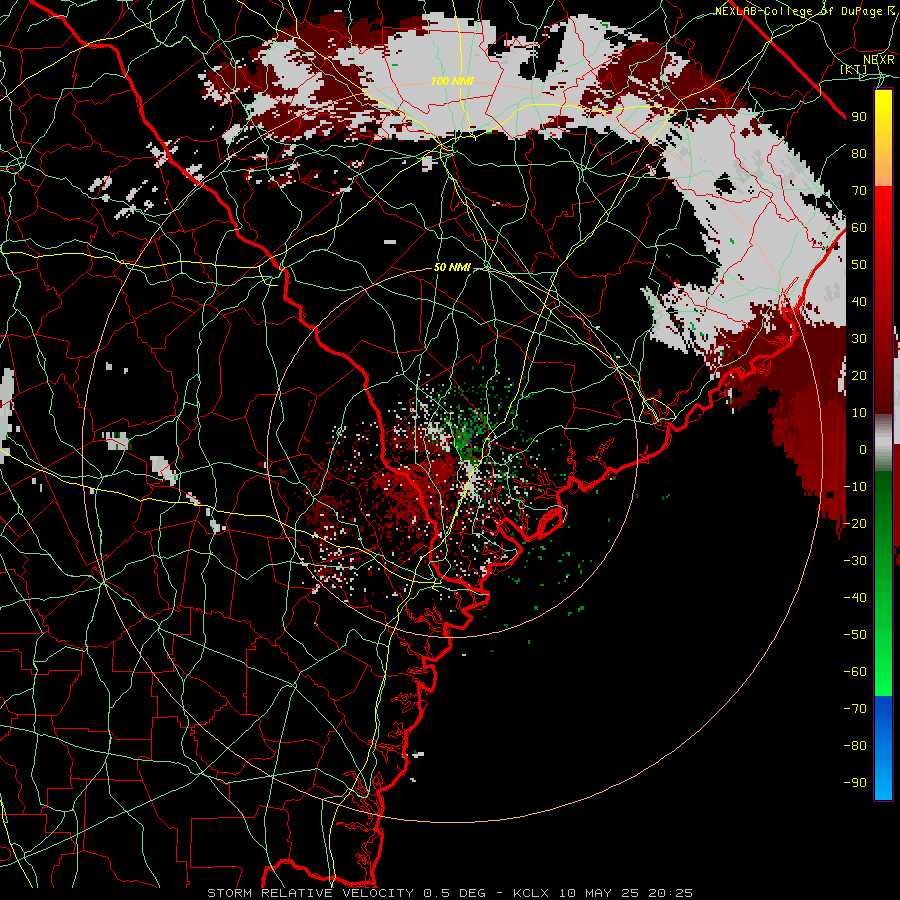900x900 pixels.
Task: Click the -30 value on the velocity scale
Action: [x=855, y=561]
